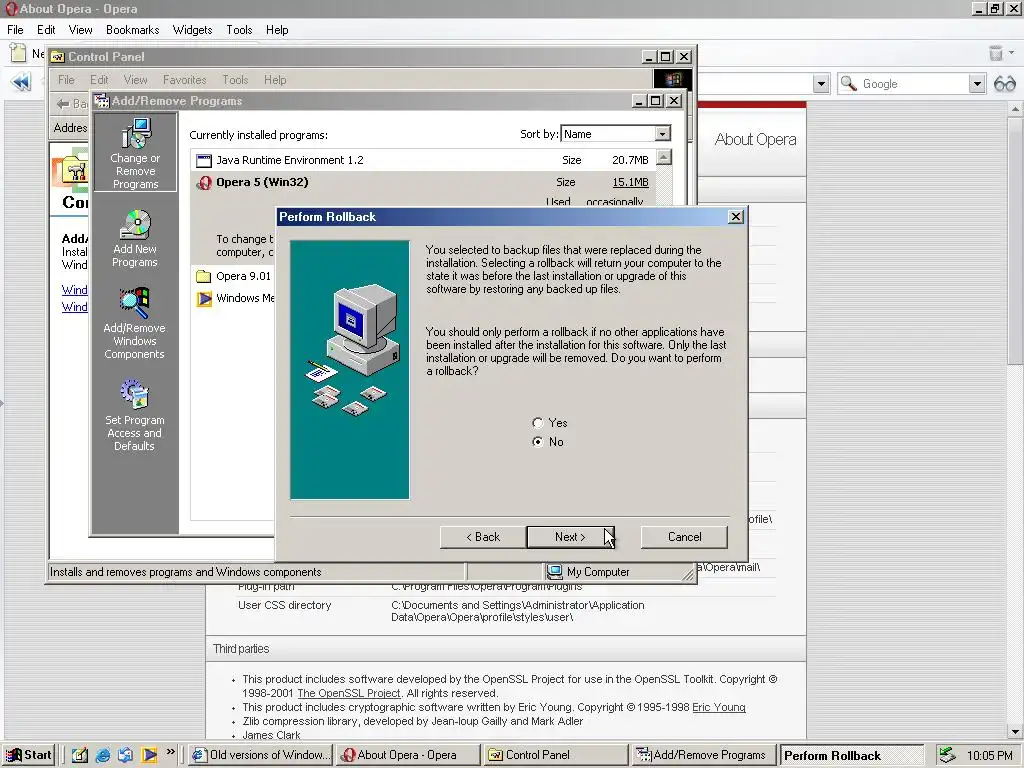Viewport: 1024px width, 768px height.
Task: Click the Java Runtime Environment program icon
Action: [204, 160]
